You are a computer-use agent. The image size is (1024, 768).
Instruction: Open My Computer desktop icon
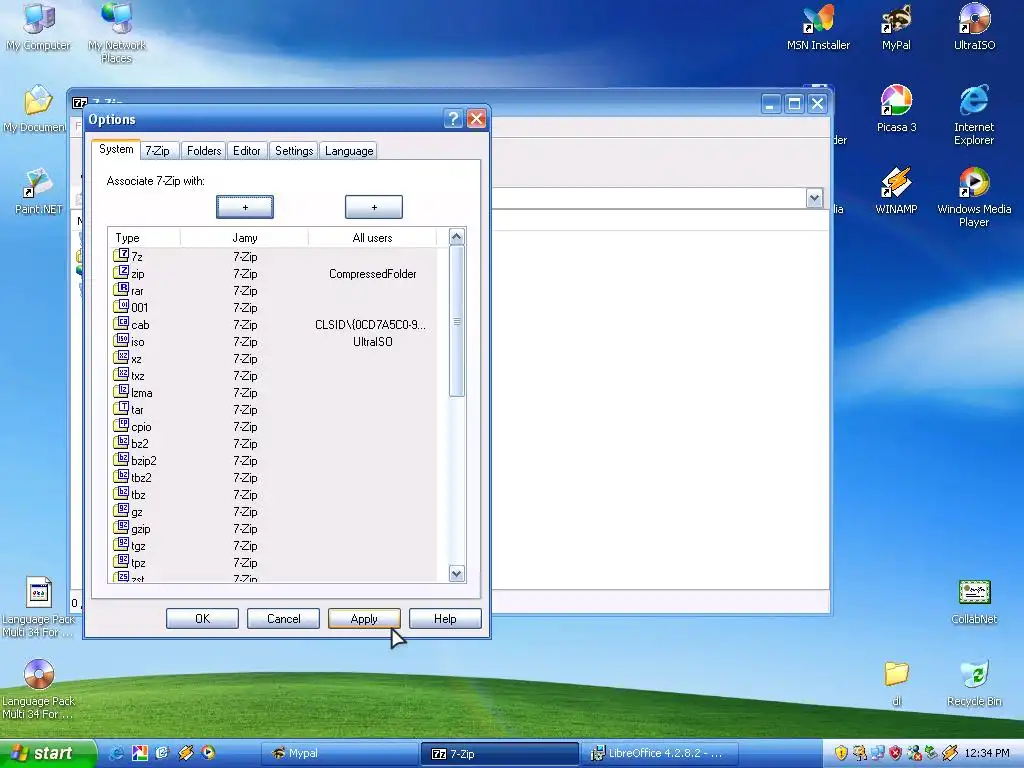coord(39,26)
